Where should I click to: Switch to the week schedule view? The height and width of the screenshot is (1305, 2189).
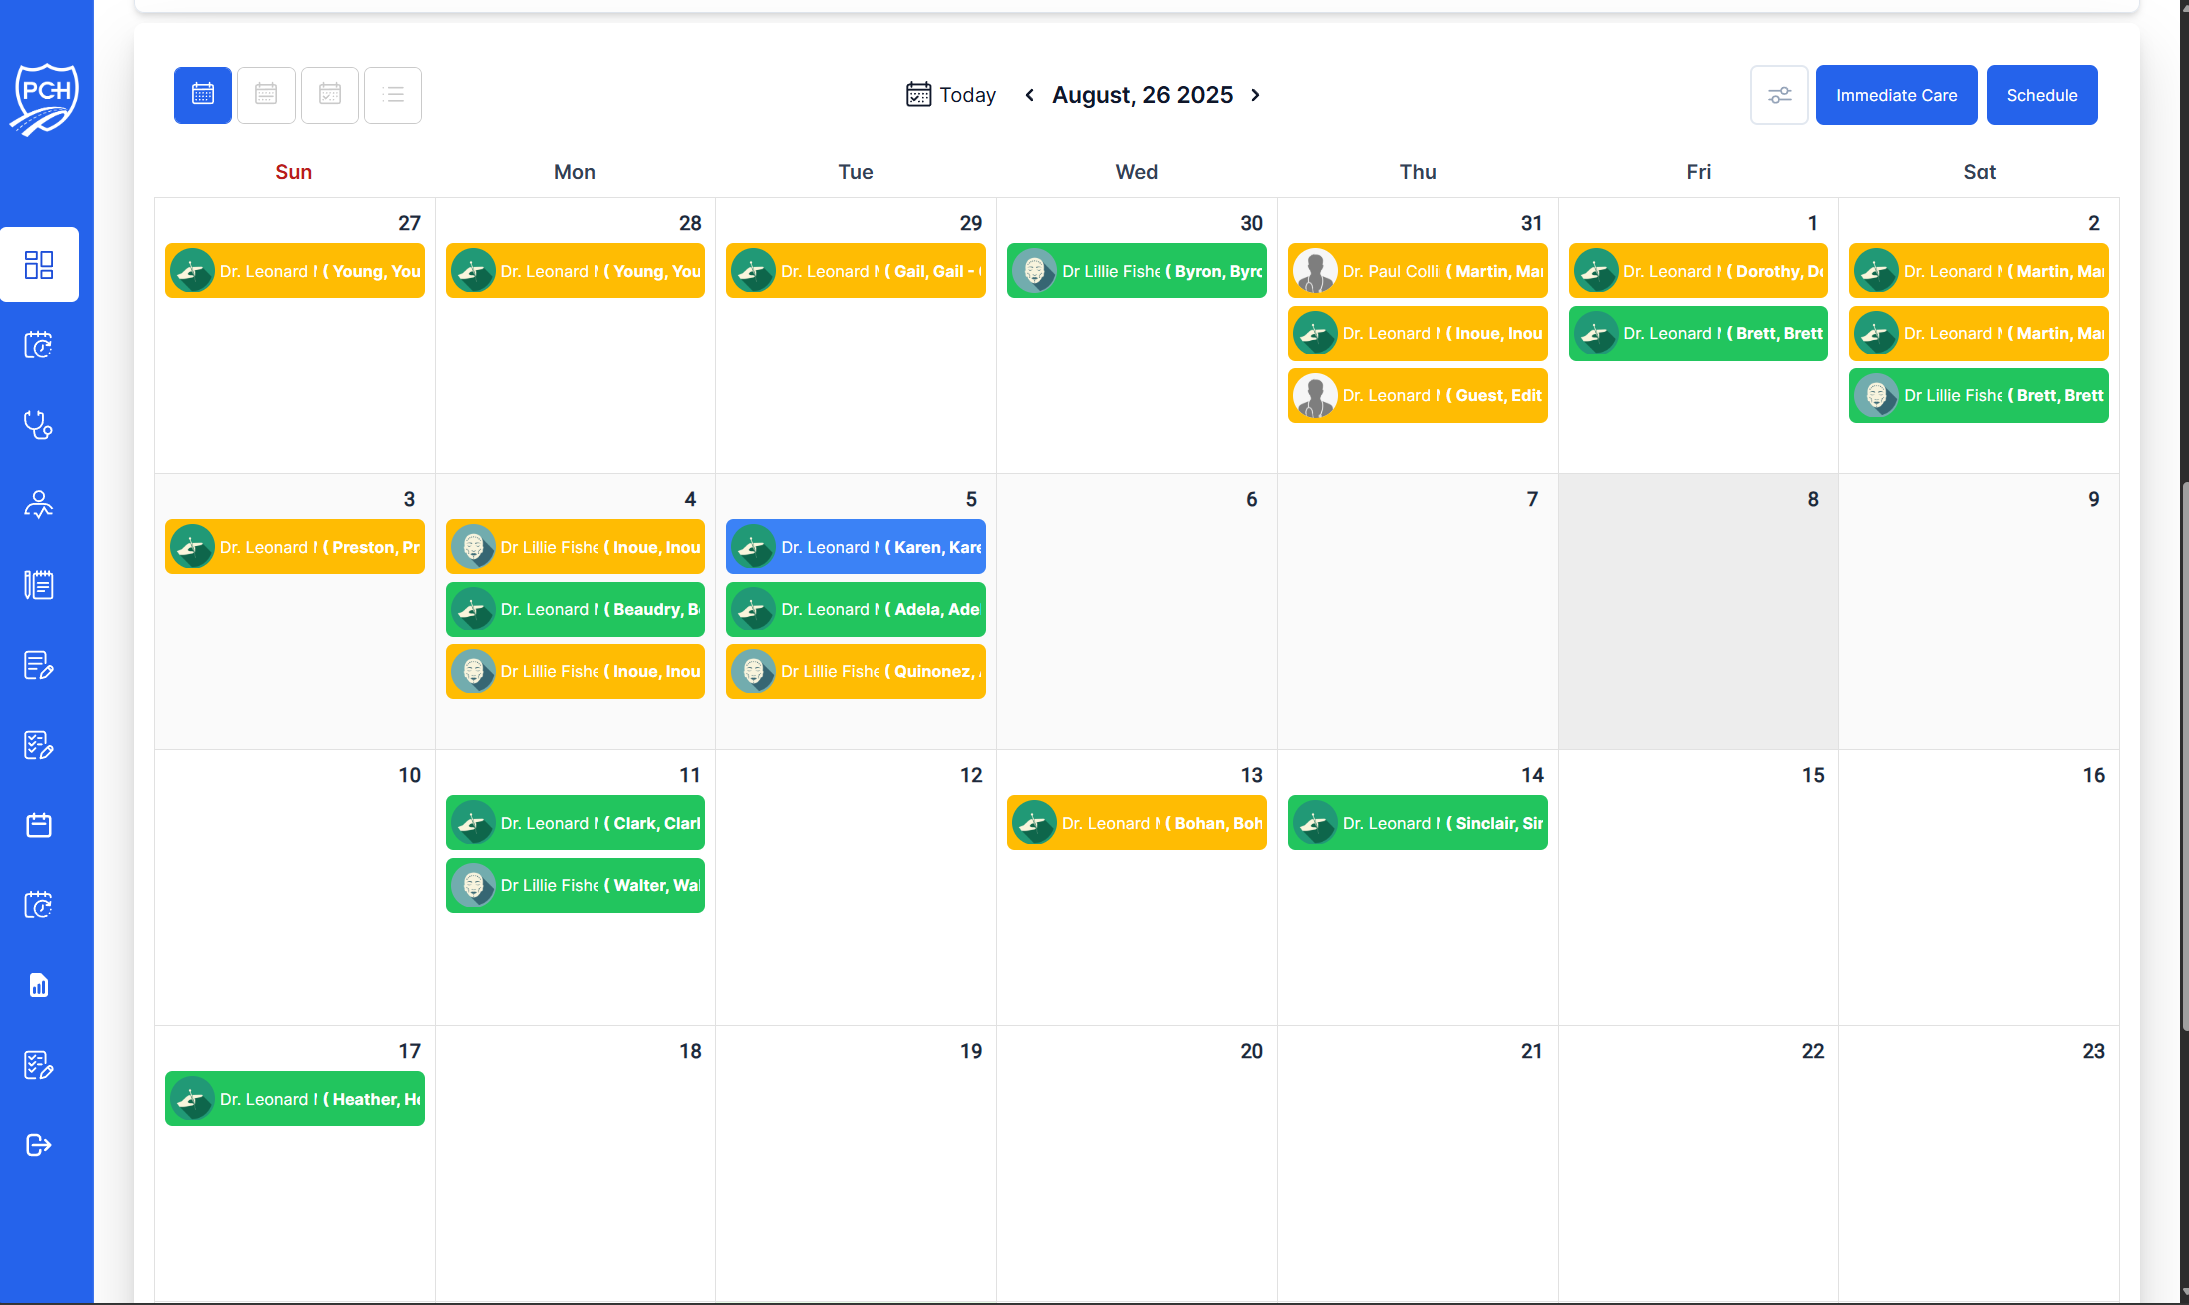266,94
